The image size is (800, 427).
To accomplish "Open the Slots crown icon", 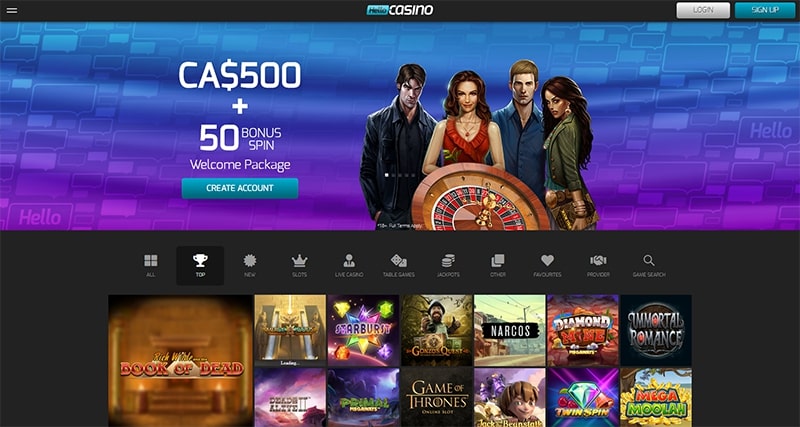I will coord(299,261).
